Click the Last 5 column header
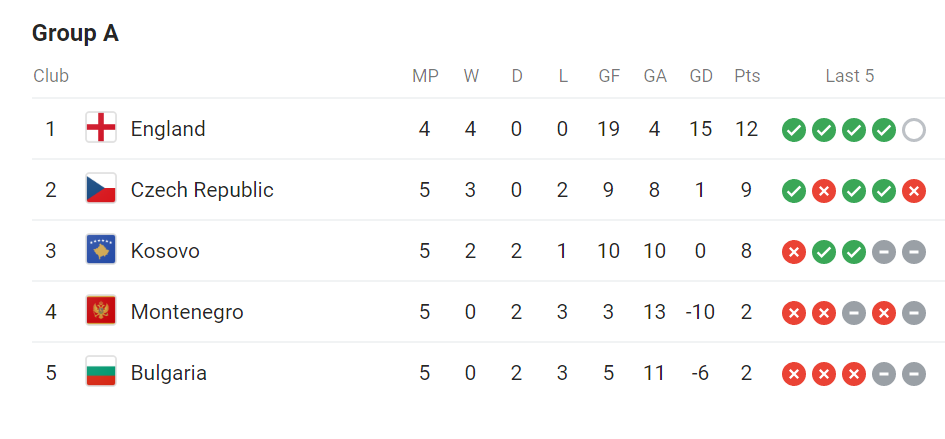 850,76
